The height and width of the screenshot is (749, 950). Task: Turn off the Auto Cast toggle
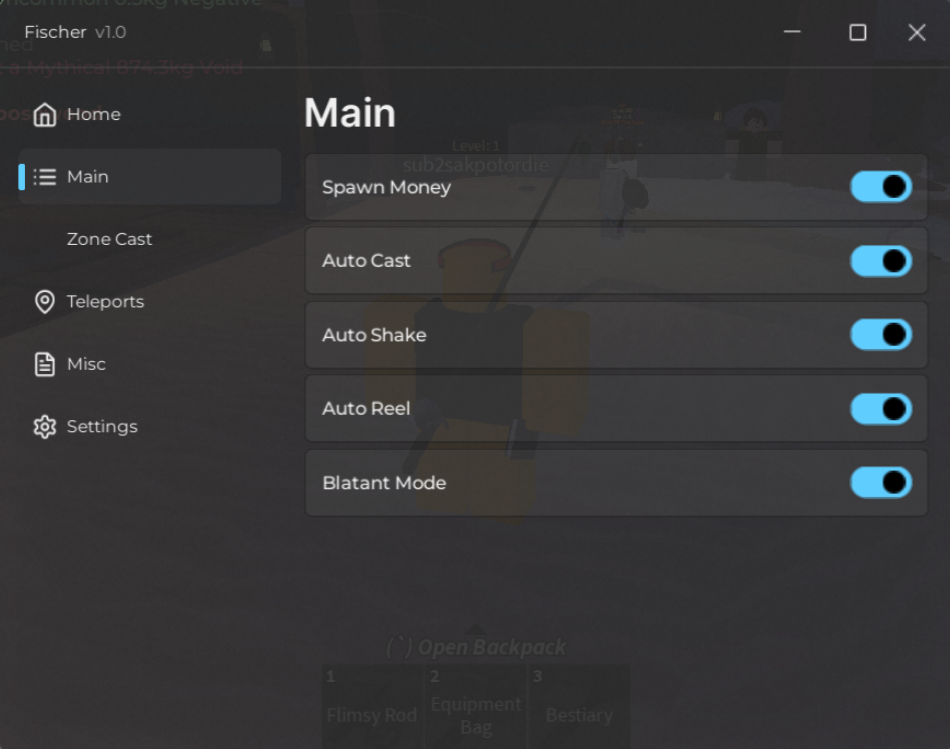[881, 261]
